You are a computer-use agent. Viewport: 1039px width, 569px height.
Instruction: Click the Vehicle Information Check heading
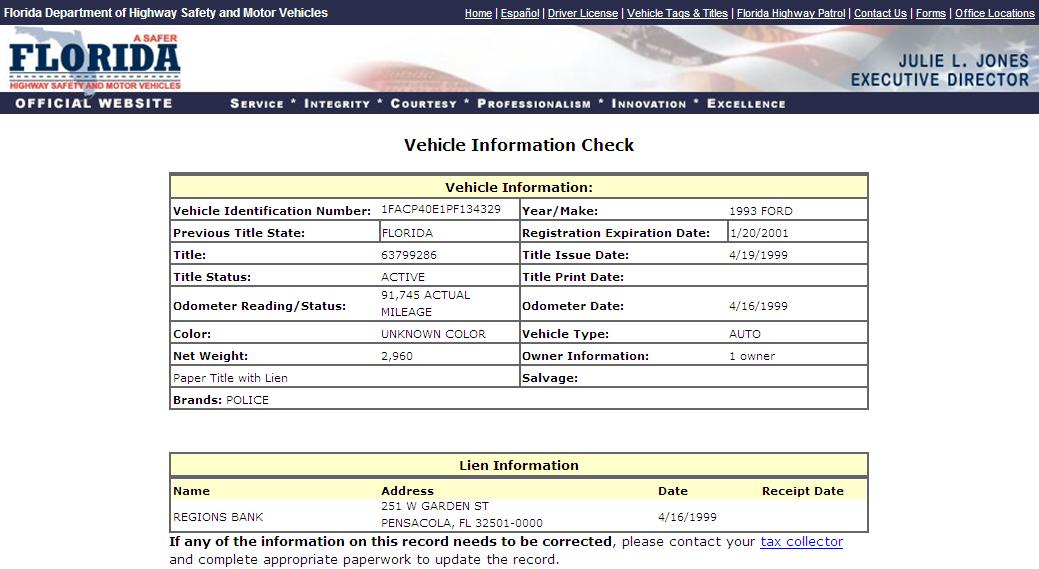coord(518,145)
